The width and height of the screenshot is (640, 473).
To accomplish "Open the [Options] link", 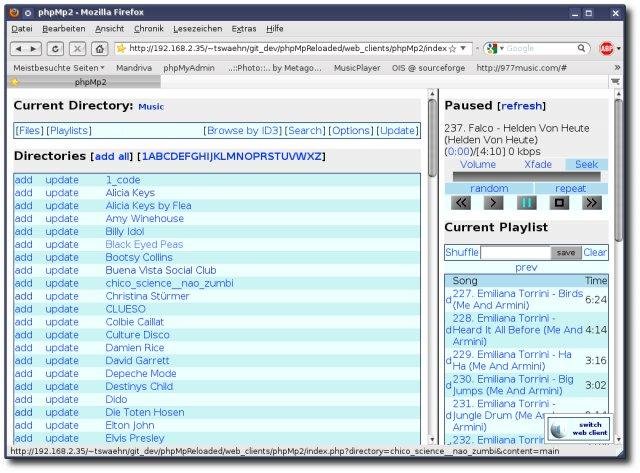I will (351, 131).
